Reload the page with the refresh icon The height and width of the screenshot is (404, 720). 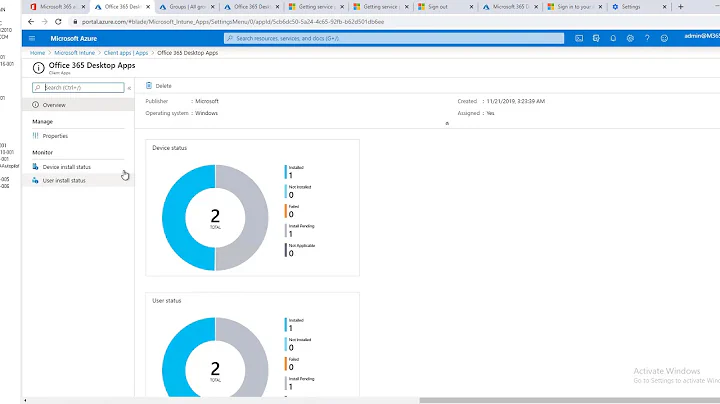(58, 22)
